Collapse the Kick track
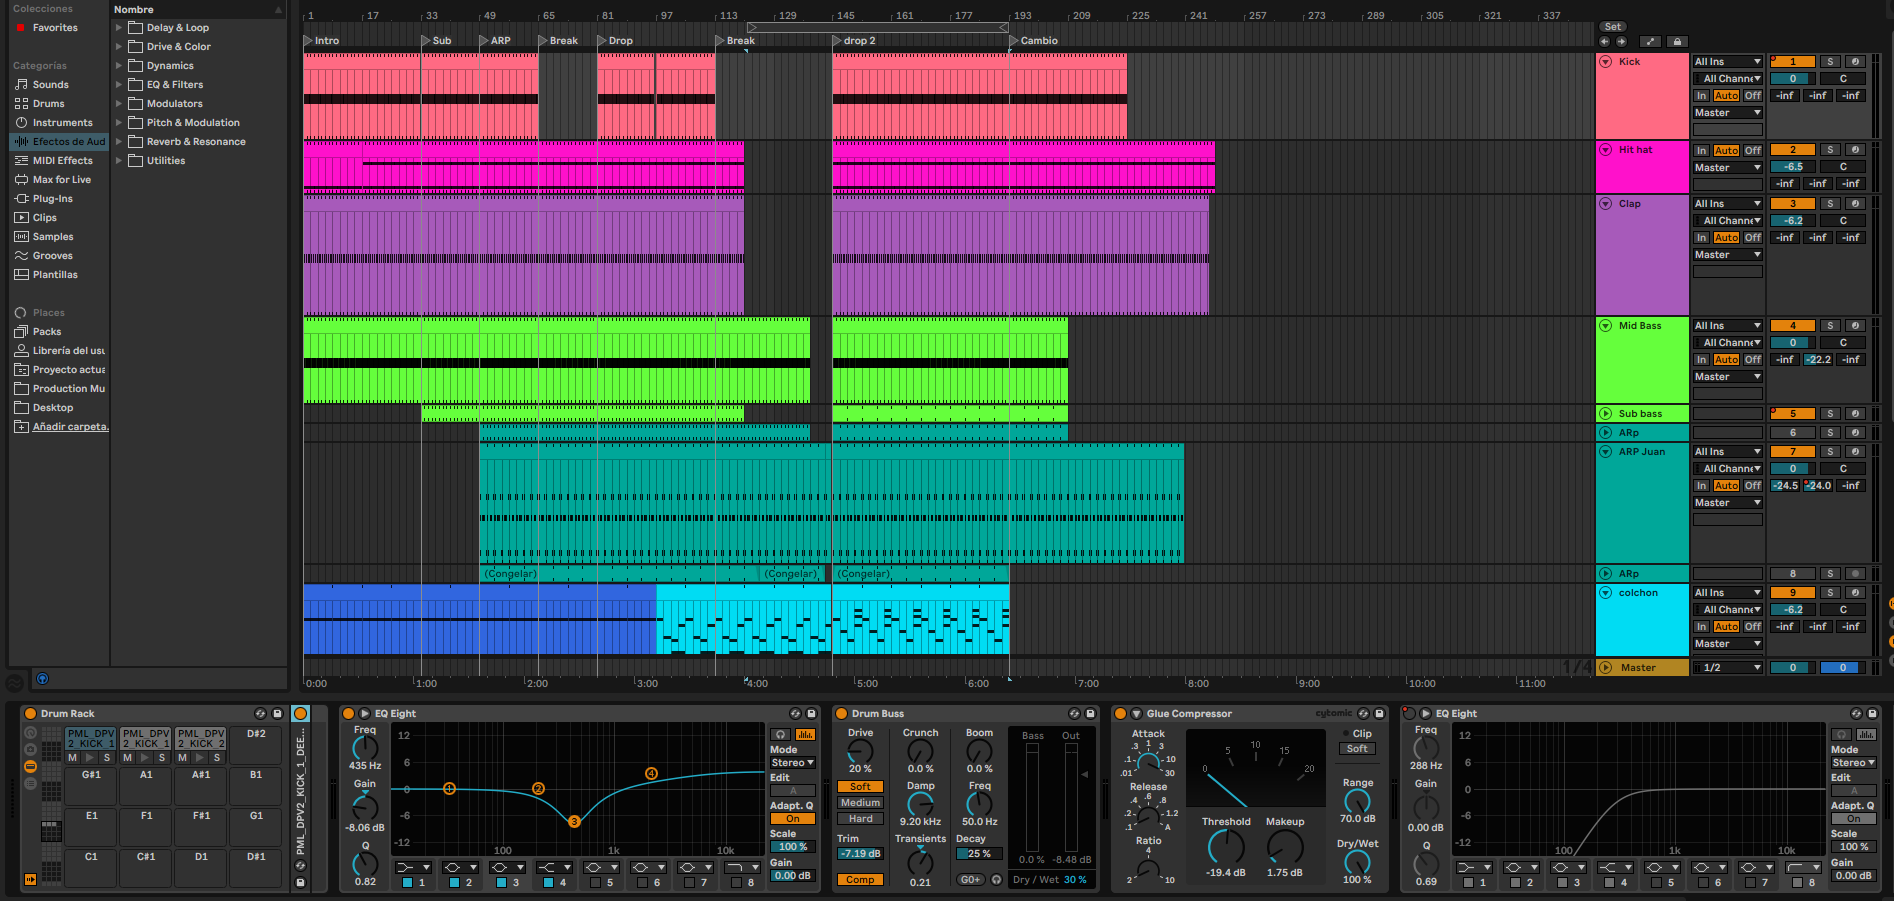 1606,62
